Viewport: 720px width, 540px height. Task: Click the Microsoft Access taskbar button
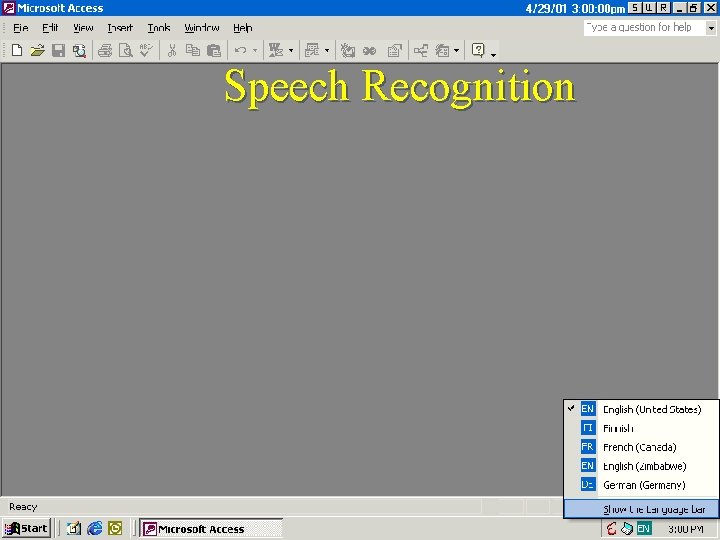click(x=211, y=529)
